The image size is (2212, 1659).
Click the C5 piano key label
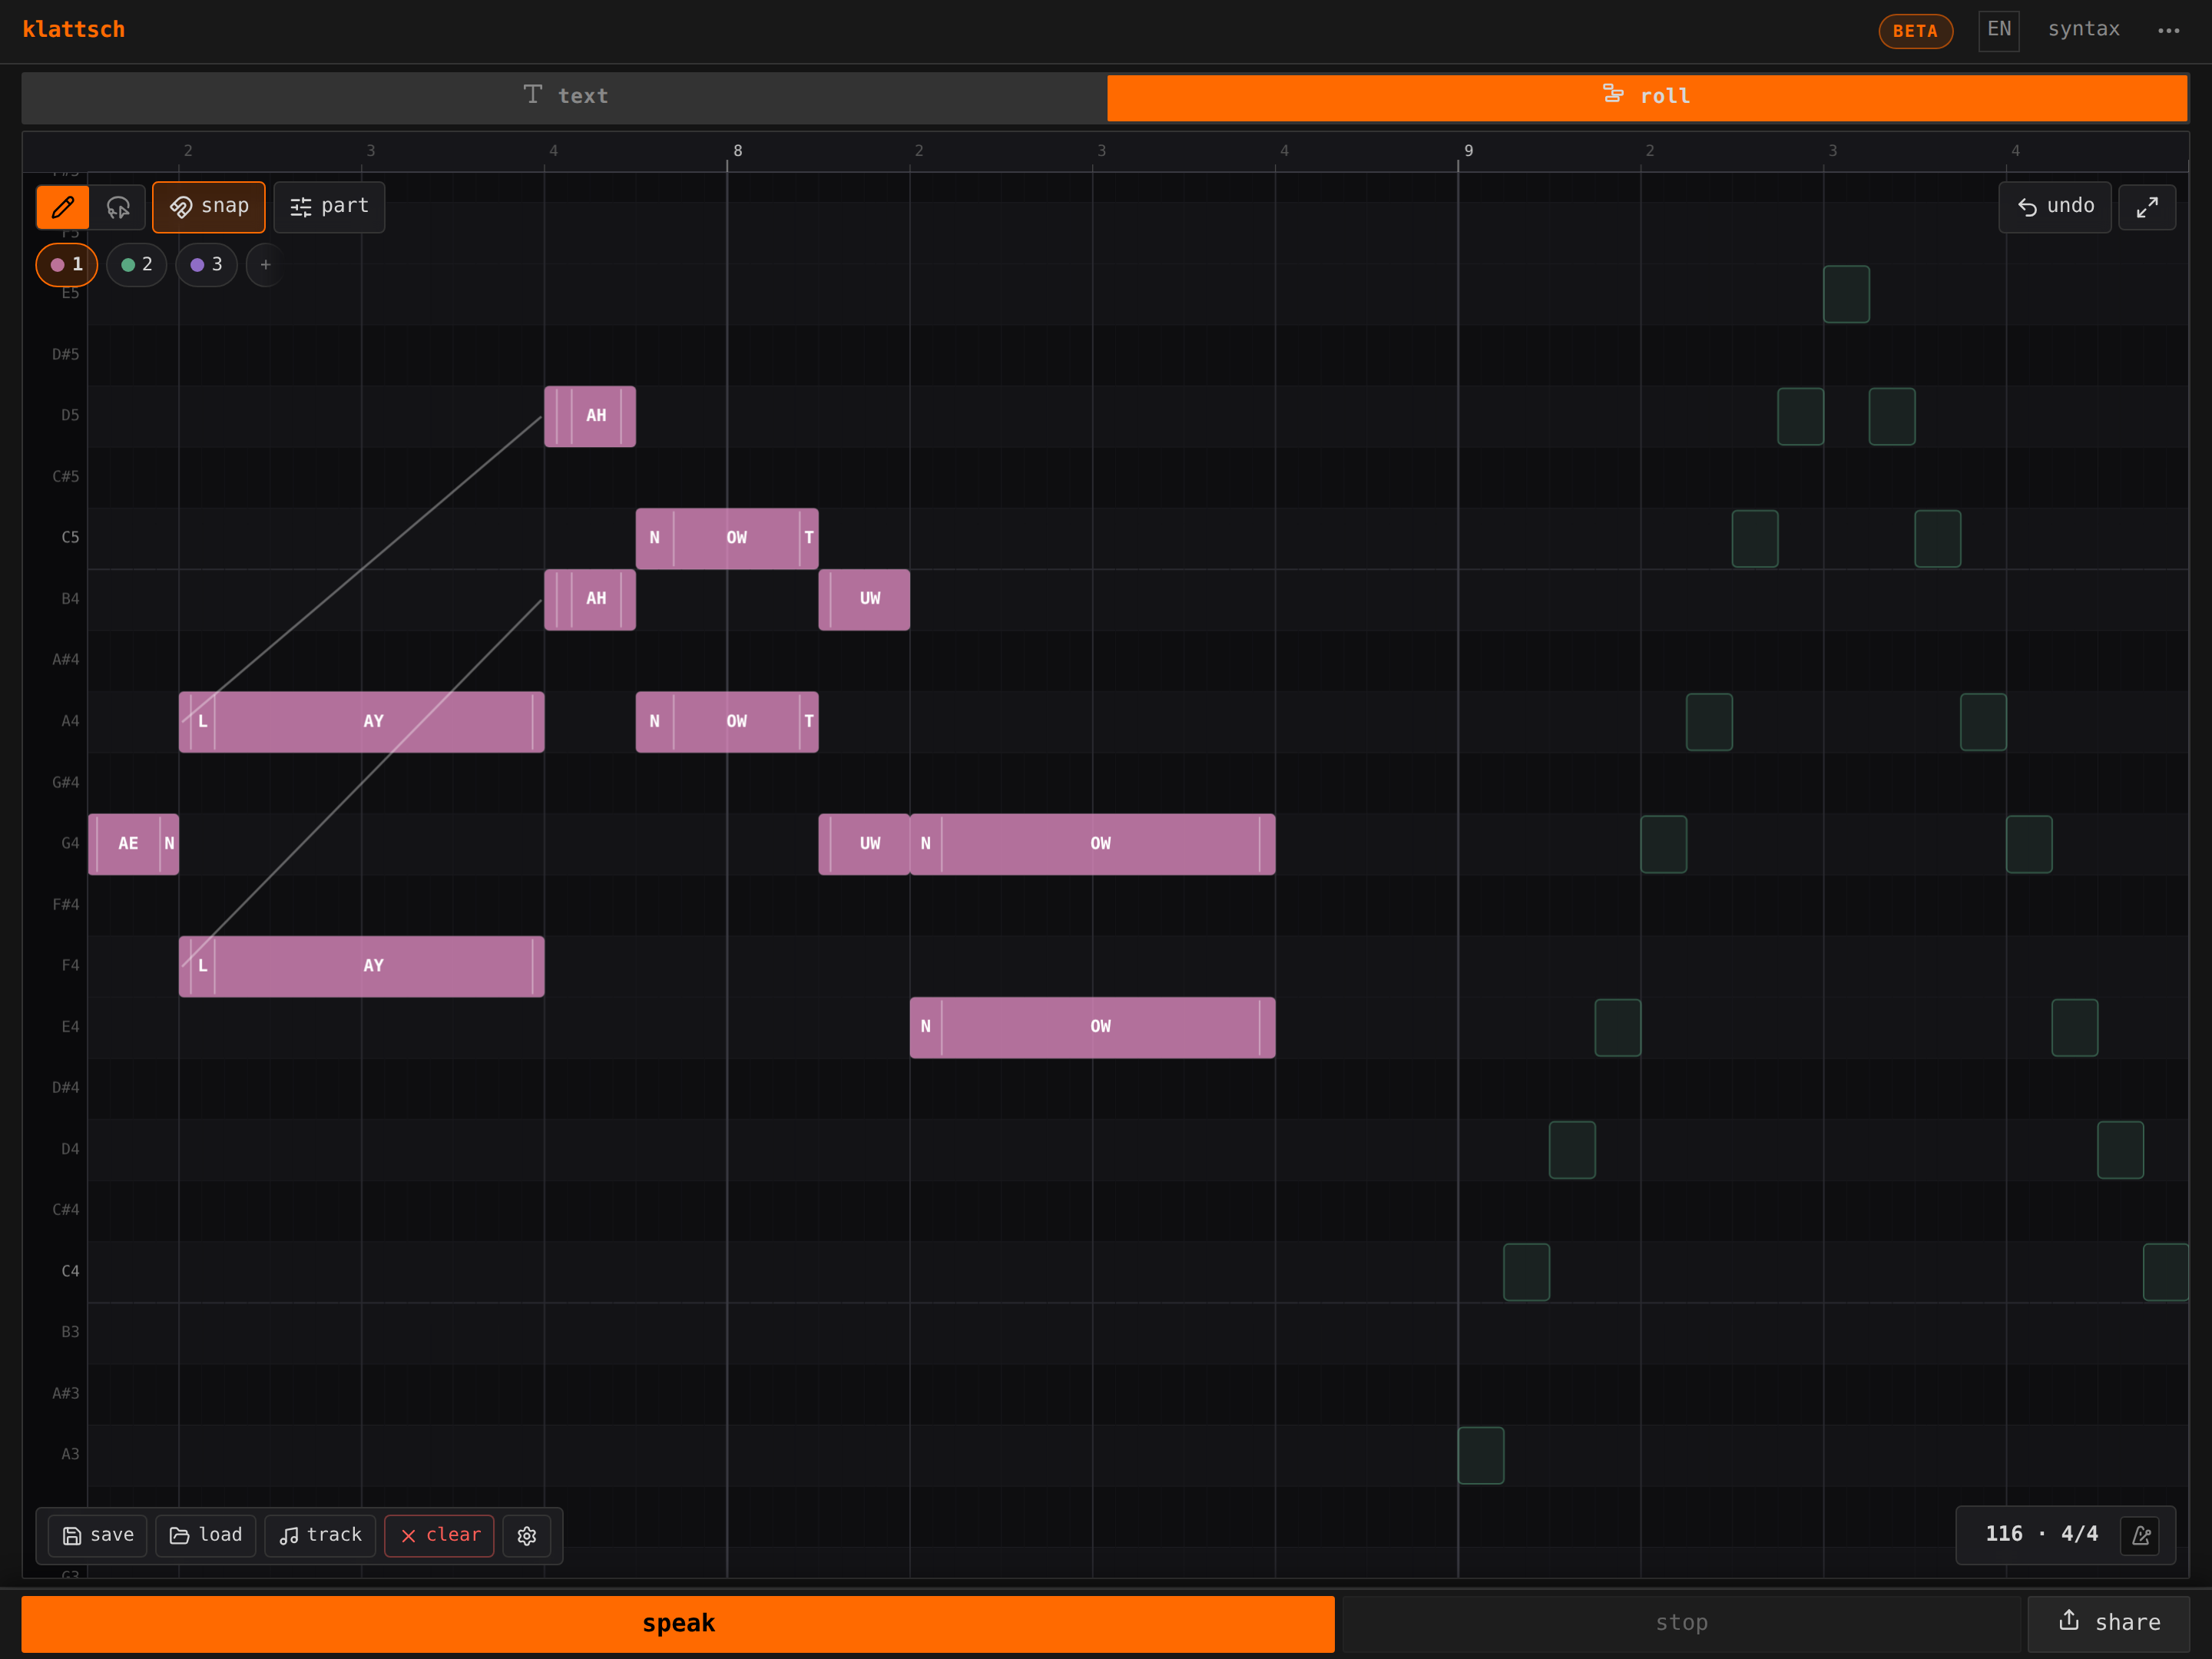click(70, 538)
